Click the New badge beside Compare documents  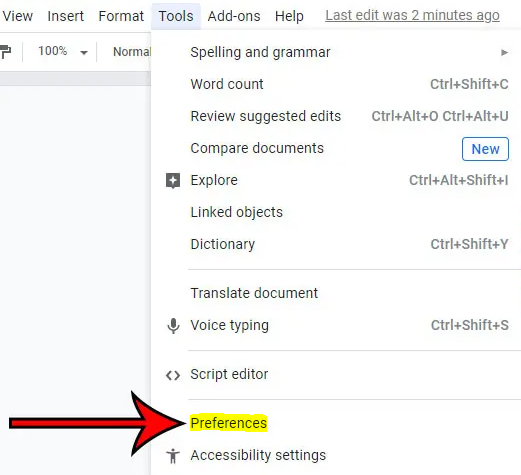pyautogui.click(x=485, y=149)
